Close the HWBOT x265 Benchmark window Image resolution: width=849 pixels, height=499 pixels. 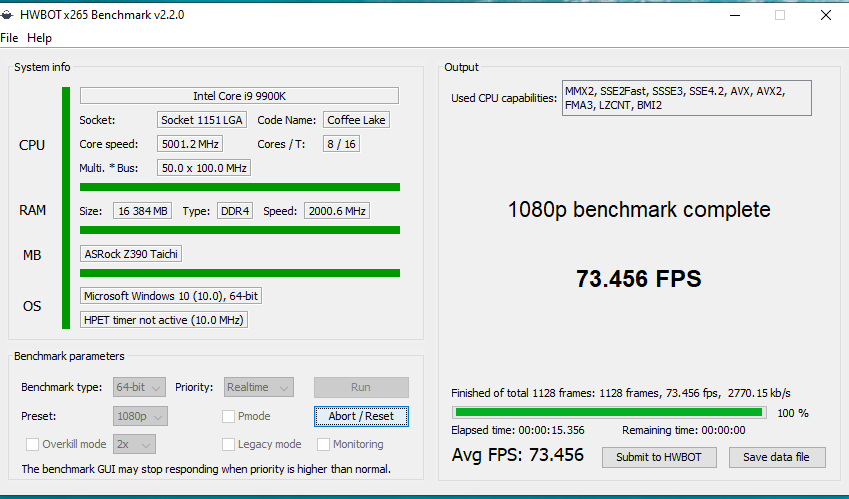pyautogui.click(x=826, y=15)
